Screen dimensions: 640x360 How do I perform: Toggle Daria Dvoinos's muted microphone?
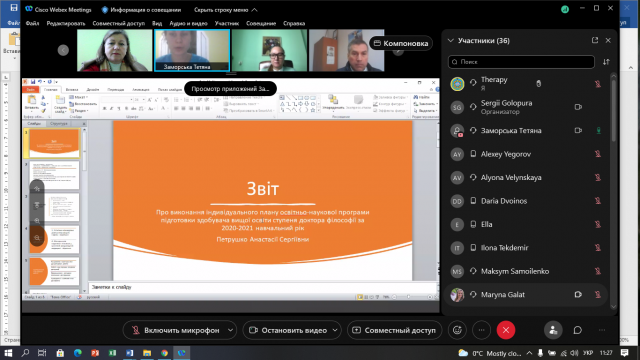pyautogui.click(x=598, y=201)
